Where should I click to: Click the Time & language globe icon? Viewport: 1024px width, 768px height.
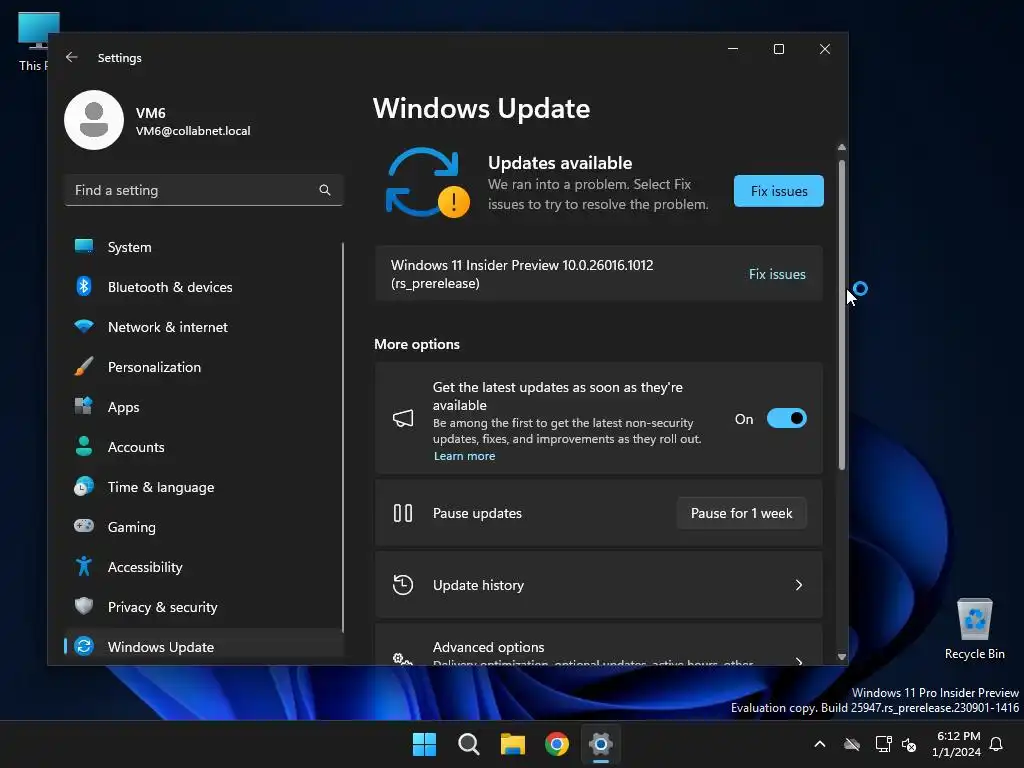(x=84, y=487)
